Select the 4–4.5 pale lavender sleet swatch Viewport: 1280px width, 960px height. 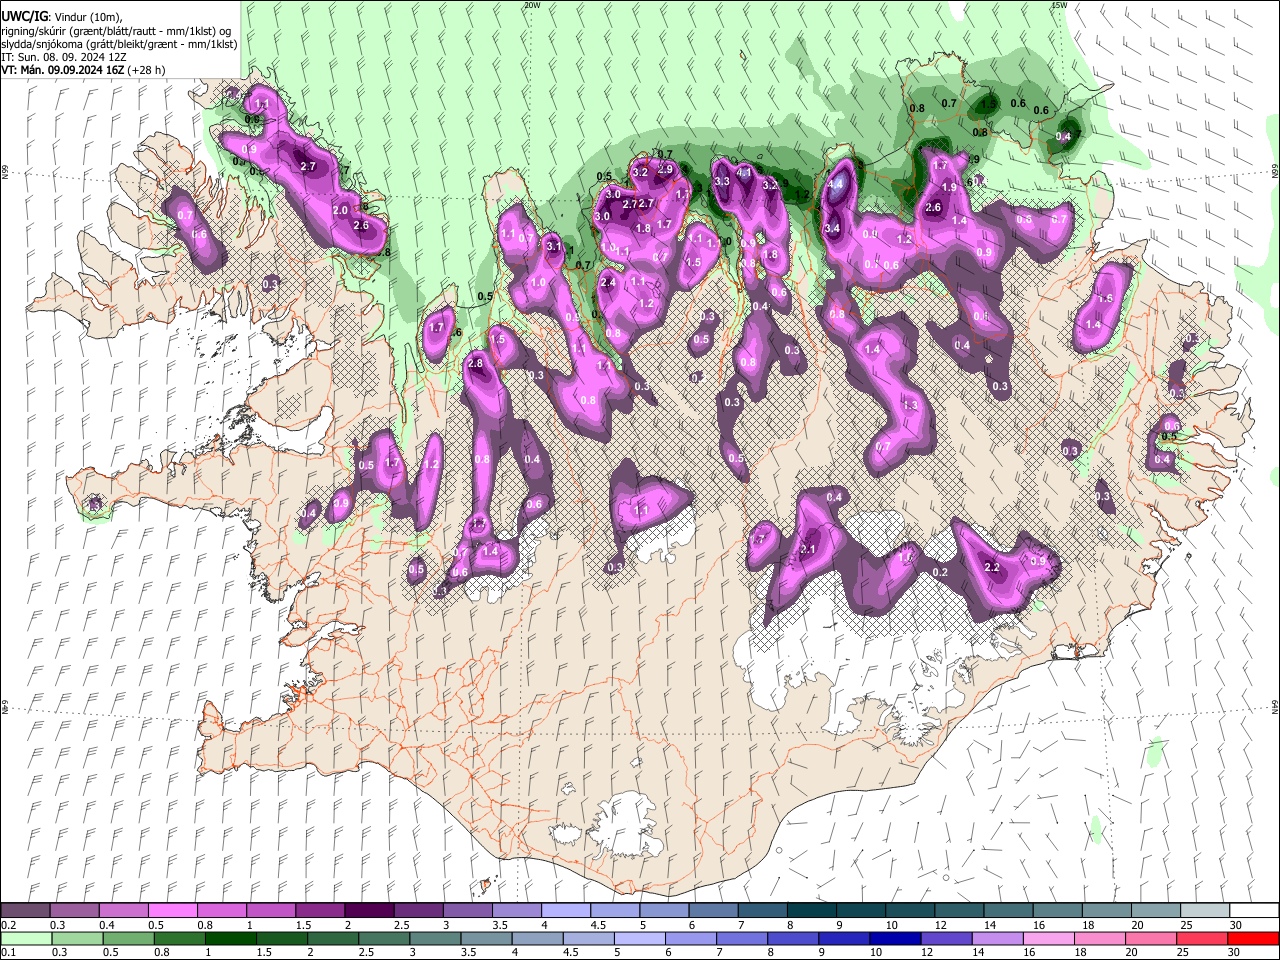coord(565,910)
